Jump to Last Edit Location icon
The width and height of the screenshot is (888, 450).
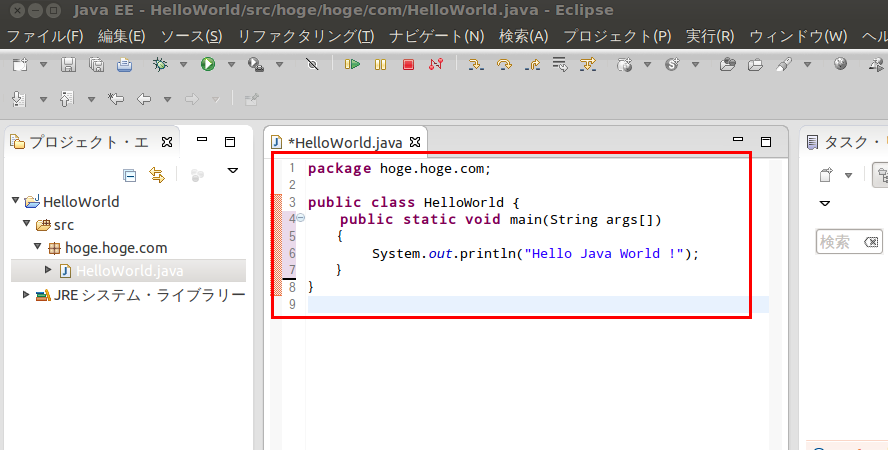116,99
